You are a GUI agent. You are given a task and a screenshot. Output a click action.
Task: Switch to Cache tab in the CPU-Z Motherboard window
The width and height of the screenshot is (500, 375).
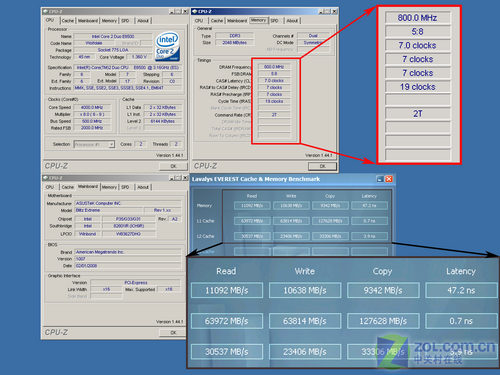coord(68,187)
